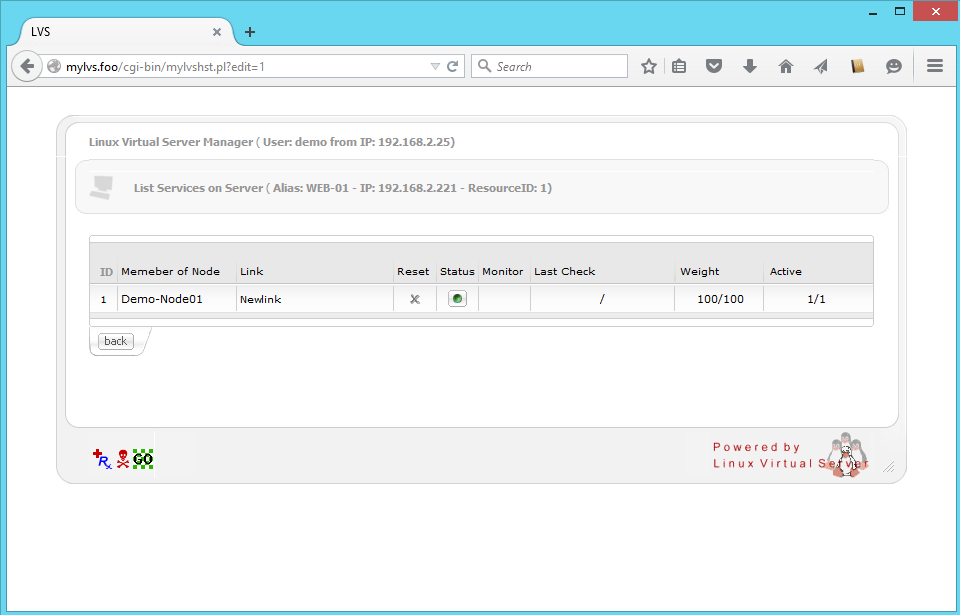The height and width of the screenshot is (615, 960).
Task: Click the Pocket icon in the toolbar
Action: point(714,66)
